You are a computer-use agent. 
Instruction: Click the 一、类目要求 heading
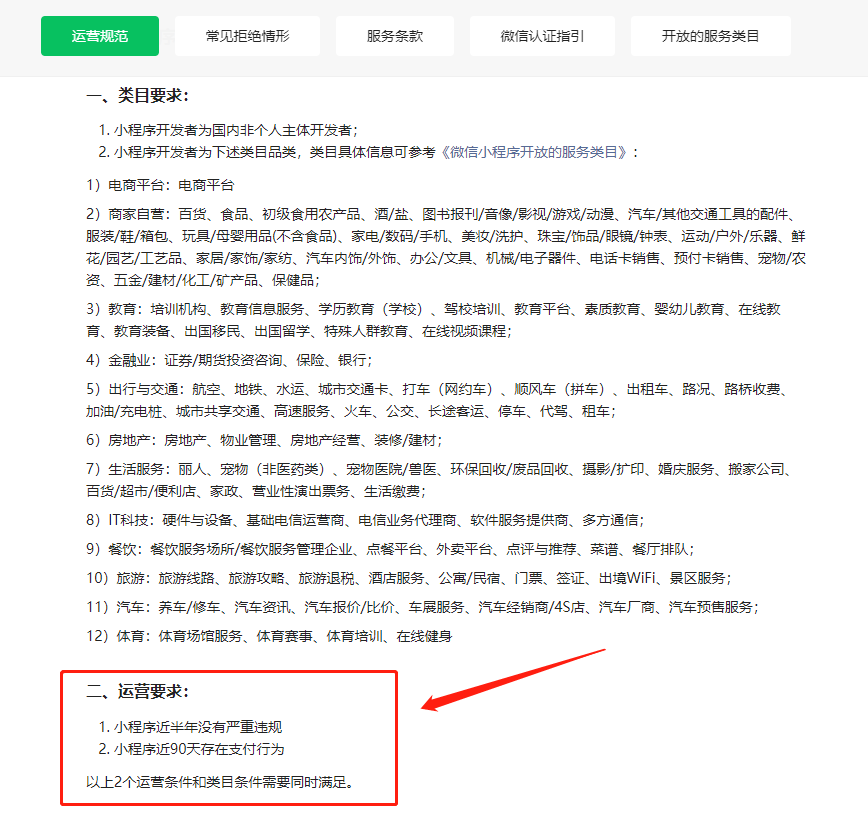137,96
